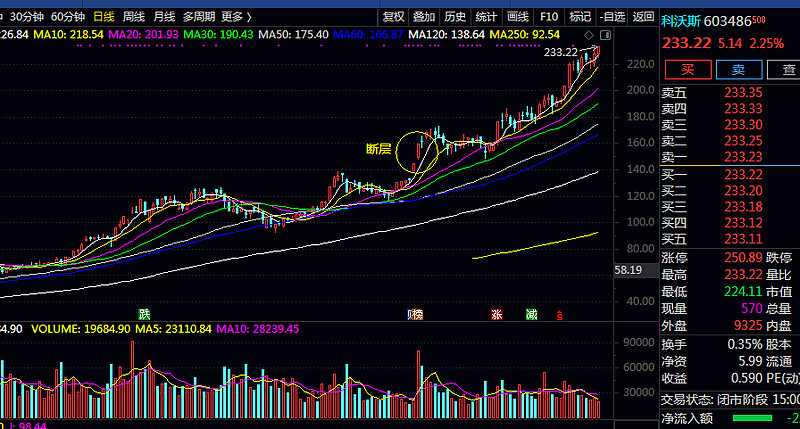Click the 卖四 price 233.33
This screenshot has width=800, height=429.
coord(743,109)
